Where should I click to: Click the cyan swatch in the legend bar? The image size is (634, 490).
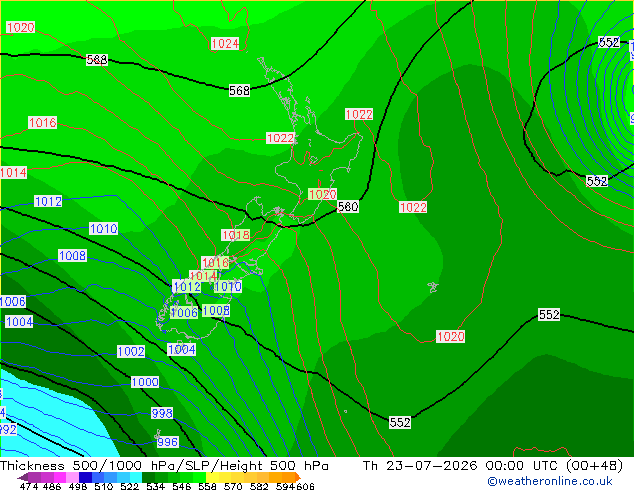click(136, 477)
